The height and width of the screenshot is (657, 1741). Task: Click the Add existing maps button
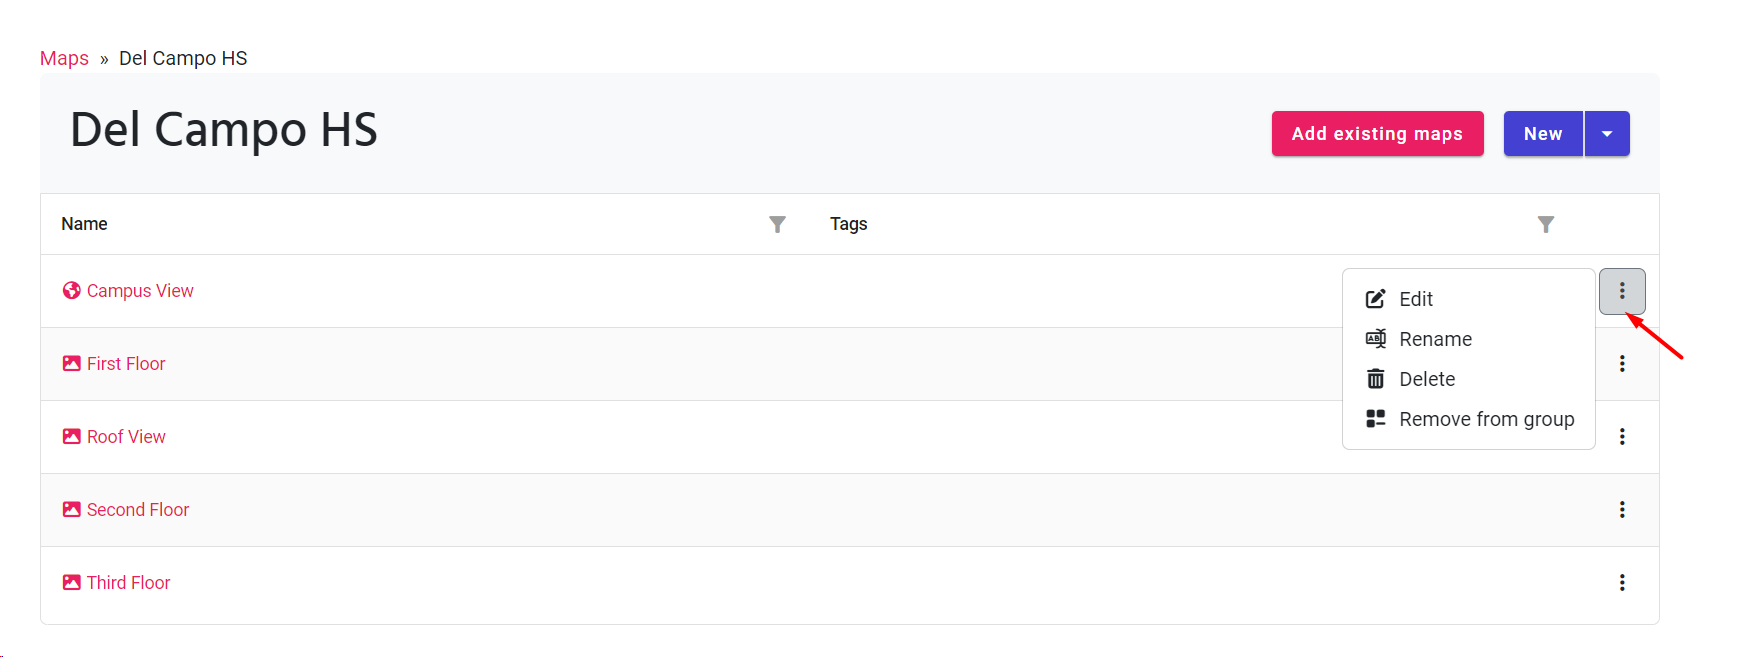(1376, 134)
